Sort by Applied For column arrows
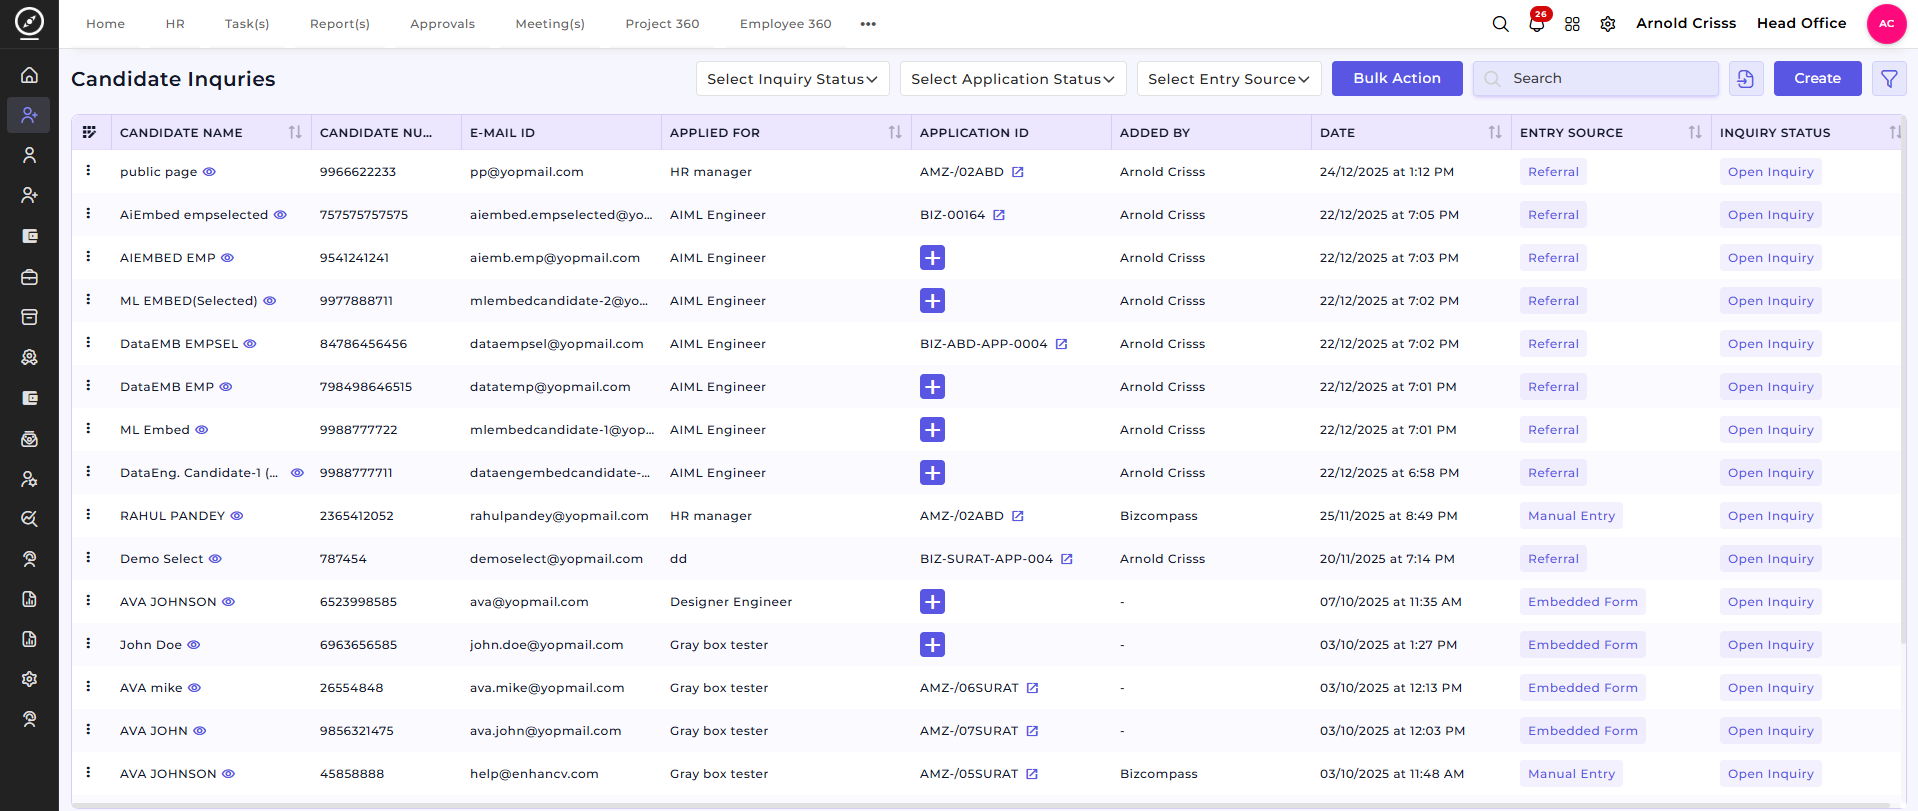 pyautogui.click(x=895, y=132)
